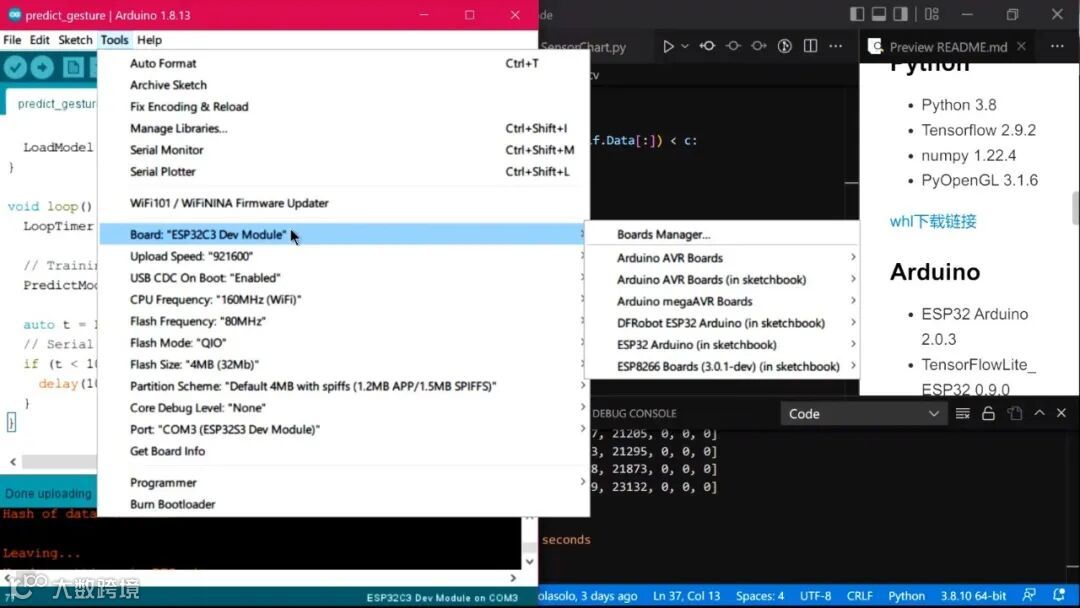Click the split editor right icon

(x=810, y=46)
